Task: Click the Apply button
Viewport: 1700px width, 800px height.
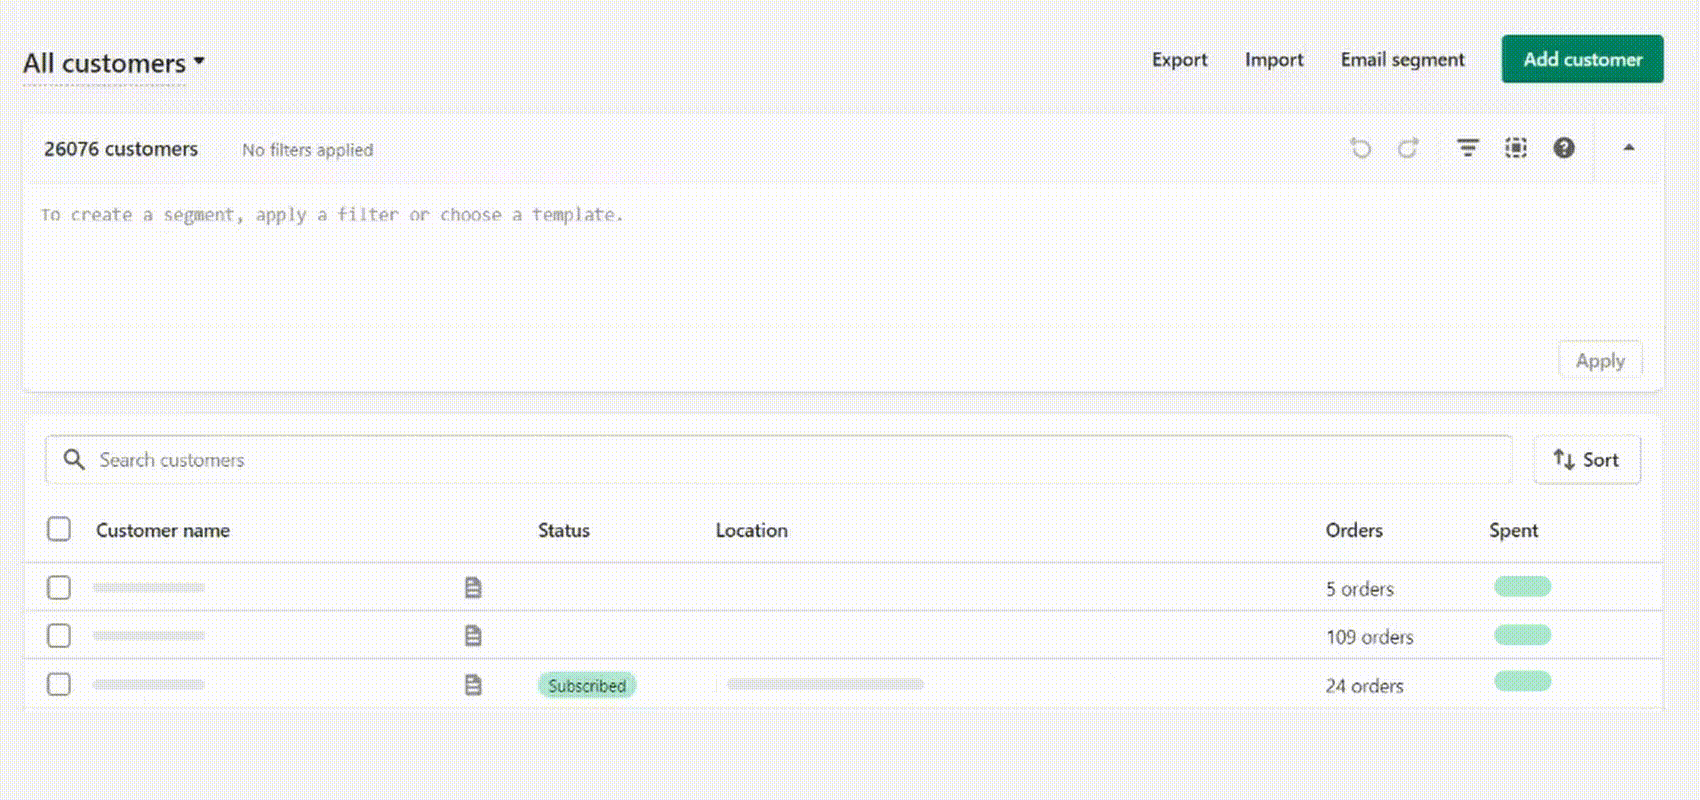Action: (x=1600, y=360)
